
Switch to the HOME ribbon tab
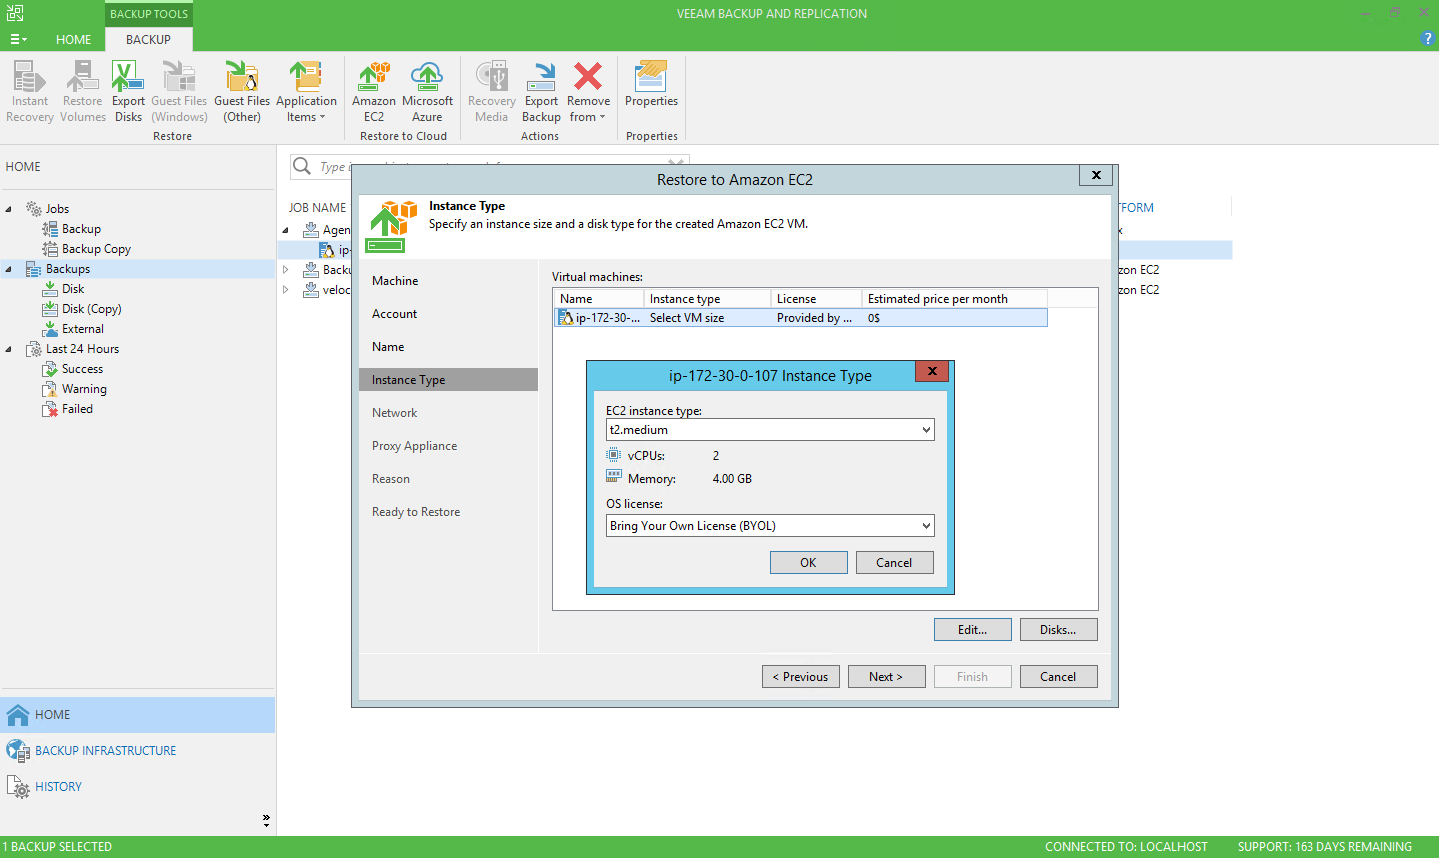point(73,40)
